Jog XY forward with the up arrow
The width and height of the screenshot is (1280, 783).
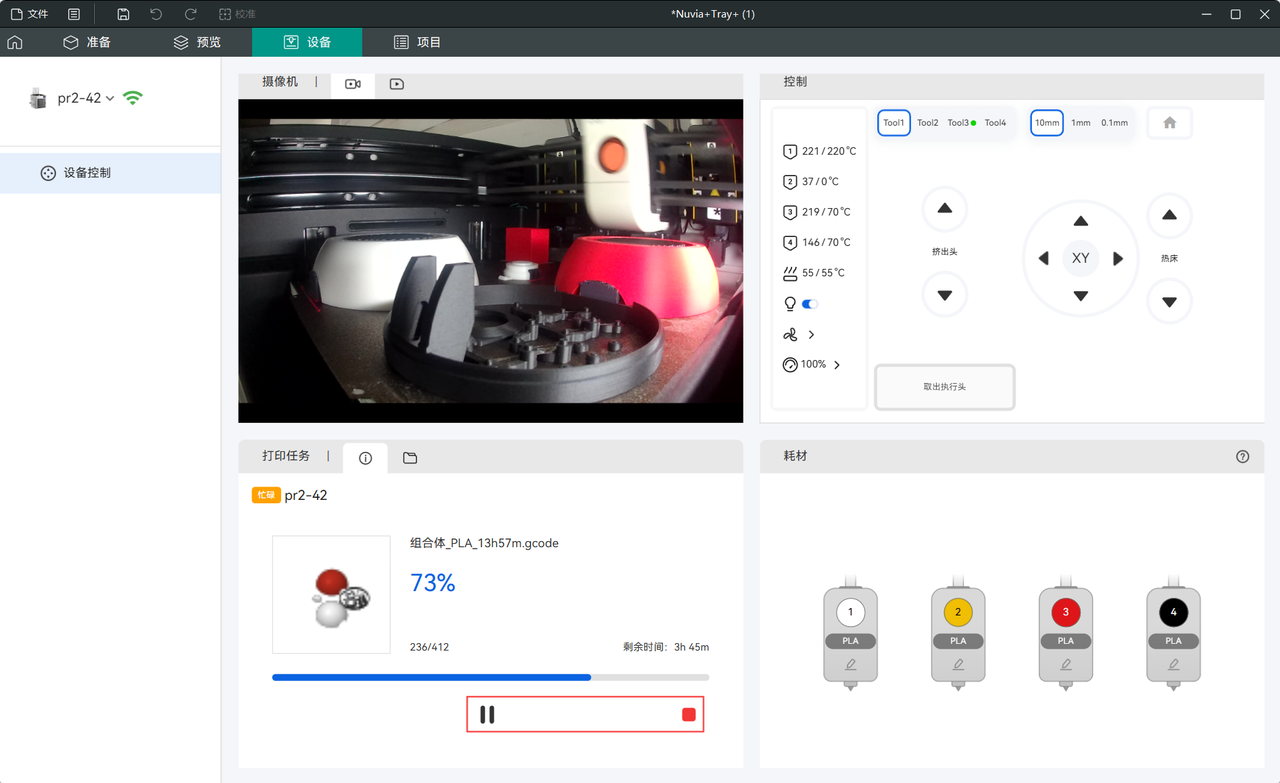1080,221
